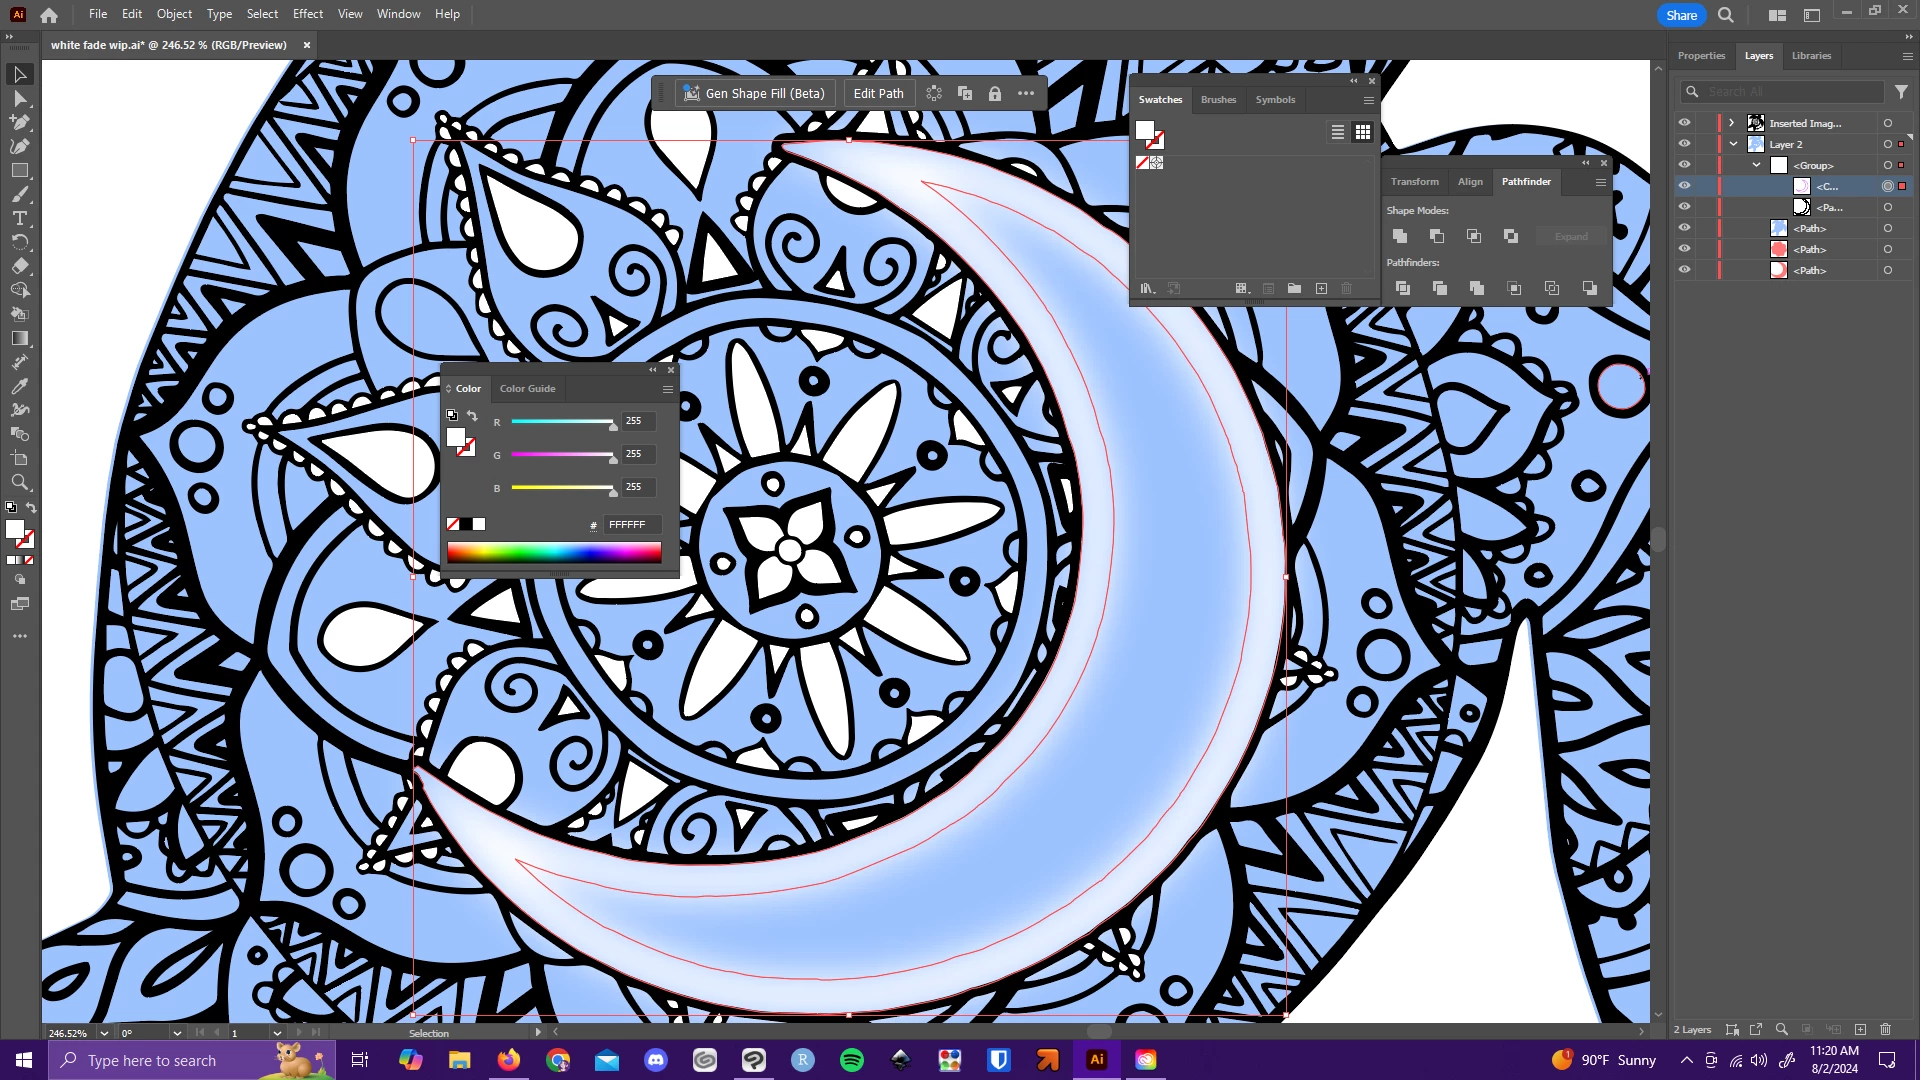The image size is (1920, 1080).
Task: Select the Direct Selection tool
Action: pyautogui.click(x=19, y=98)
